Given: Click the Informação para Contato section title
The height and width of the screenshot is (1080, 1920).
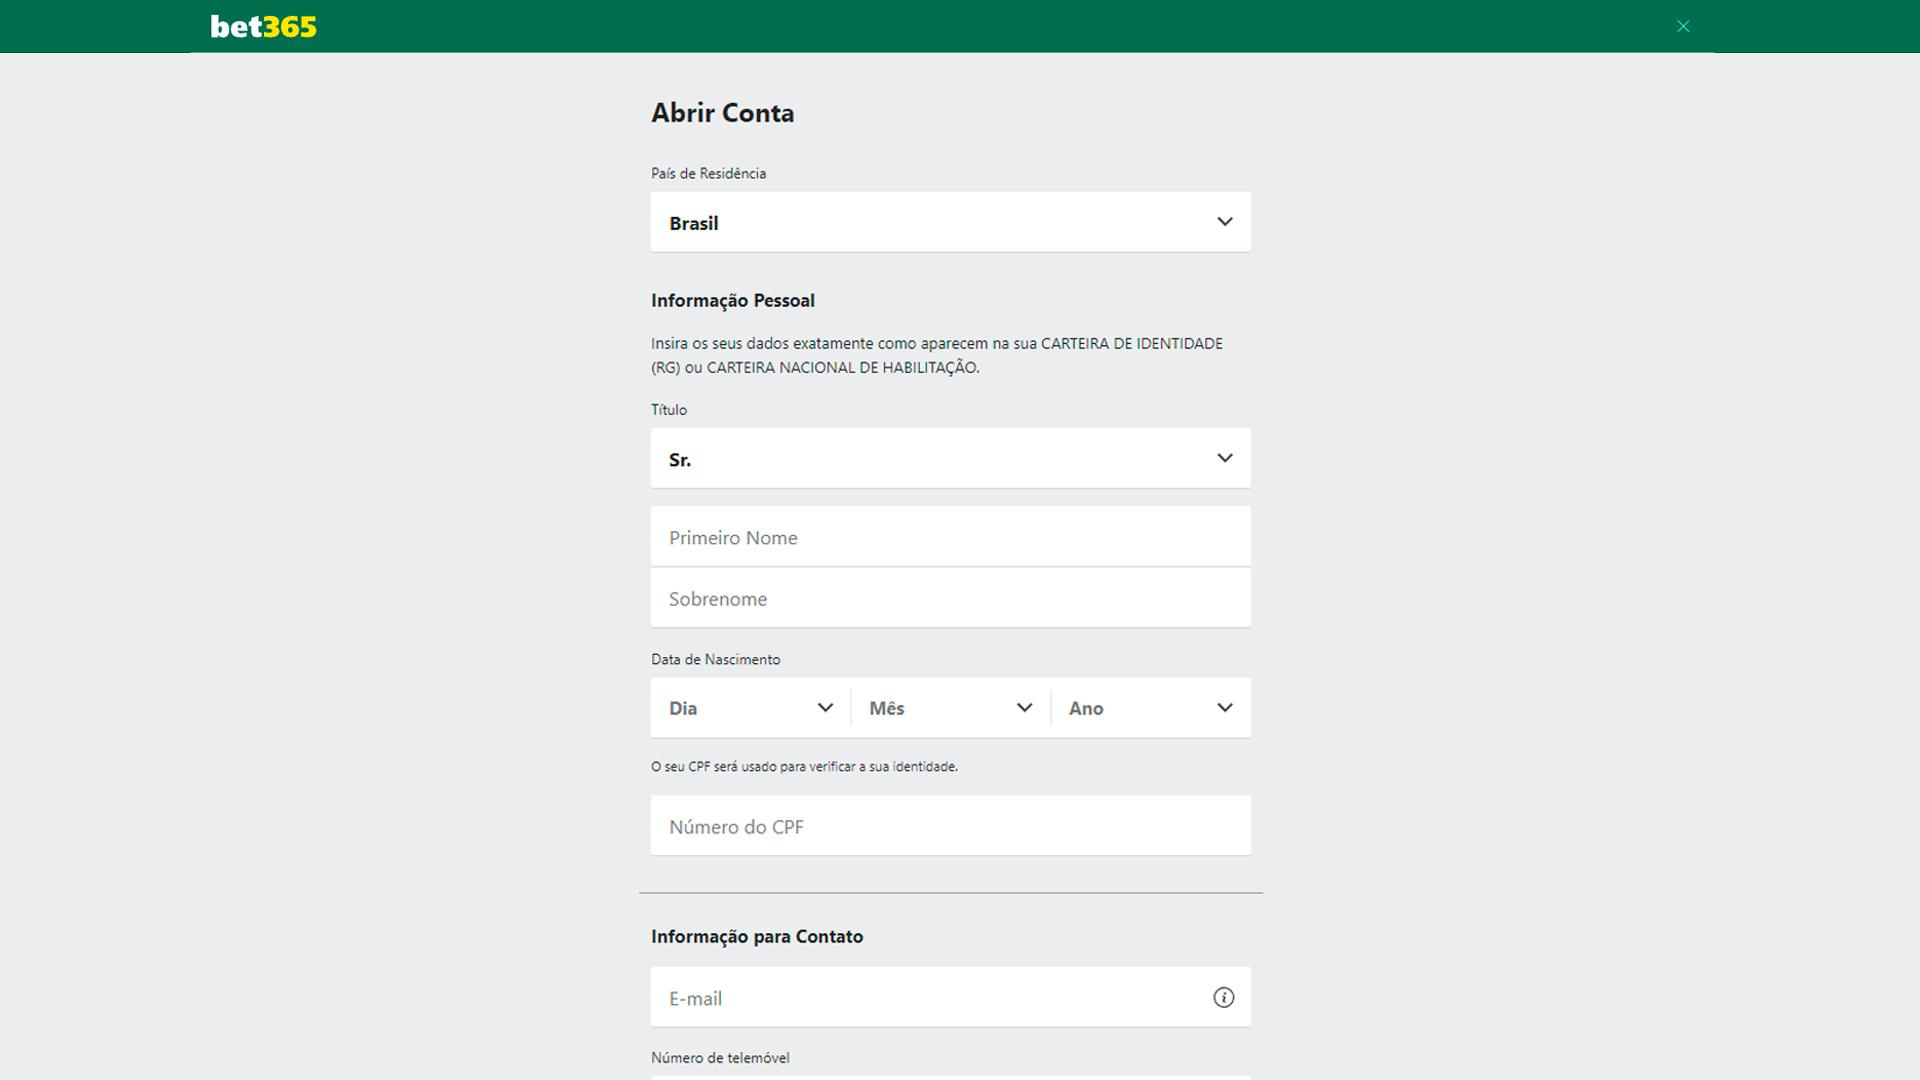Looking at the screenshot, I should [x=757, y=937].
